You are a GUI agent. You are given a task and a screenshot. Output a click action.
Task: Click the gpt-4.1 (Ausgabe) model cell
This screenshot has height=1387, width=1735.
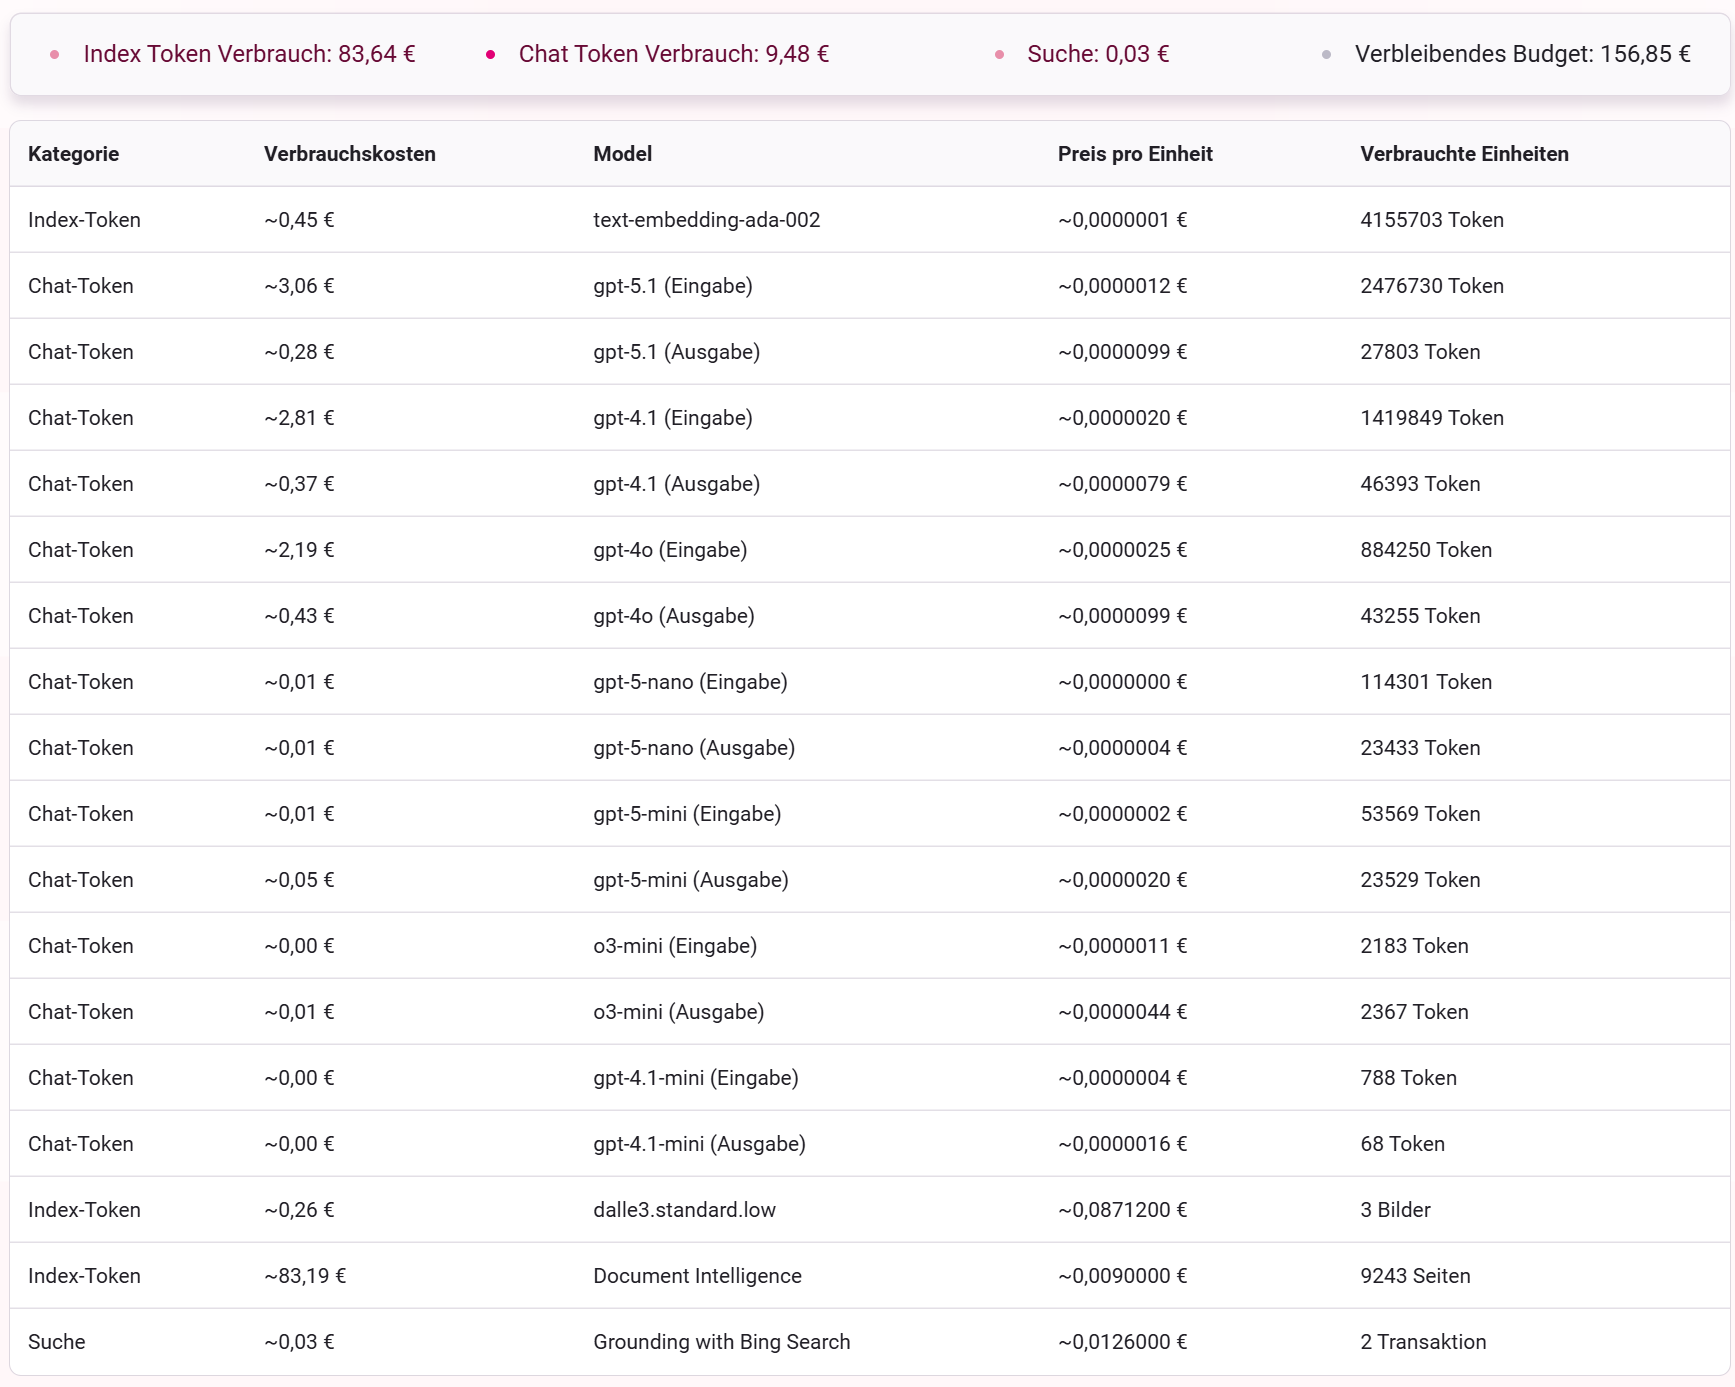point(676,484)
